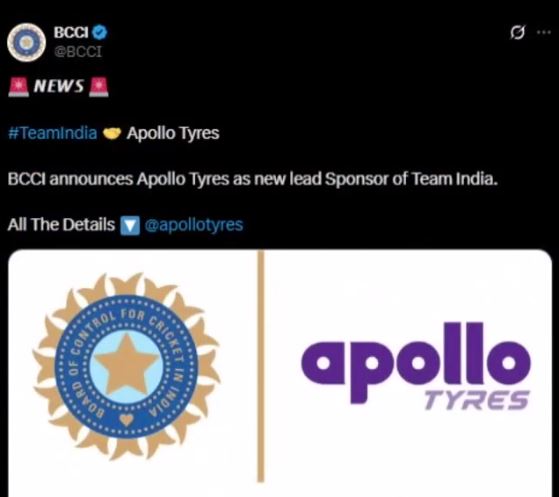Viewport: 559px width, 497px height.
Task: Click the BCCI display name
Action: (71, 33)
